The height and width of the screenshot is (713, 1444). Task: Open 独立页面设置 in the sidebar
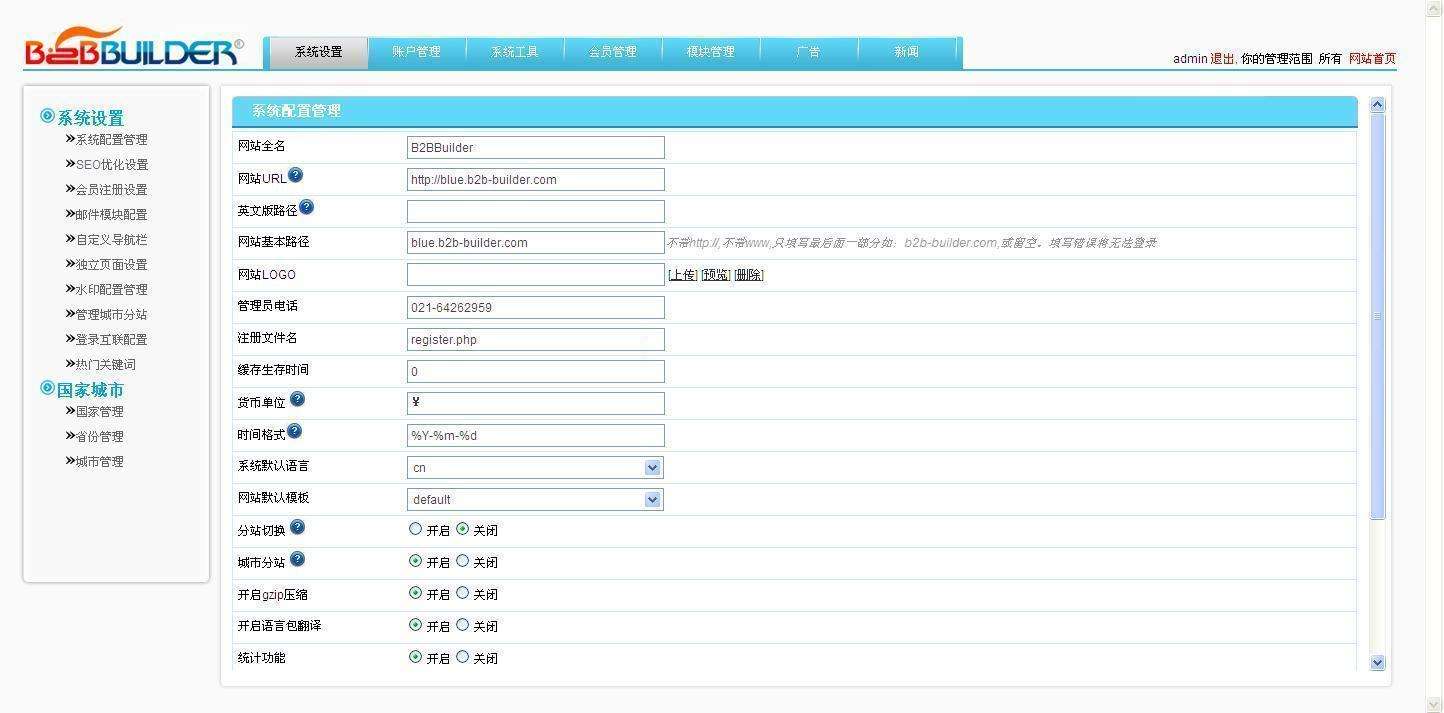[111, 265]
